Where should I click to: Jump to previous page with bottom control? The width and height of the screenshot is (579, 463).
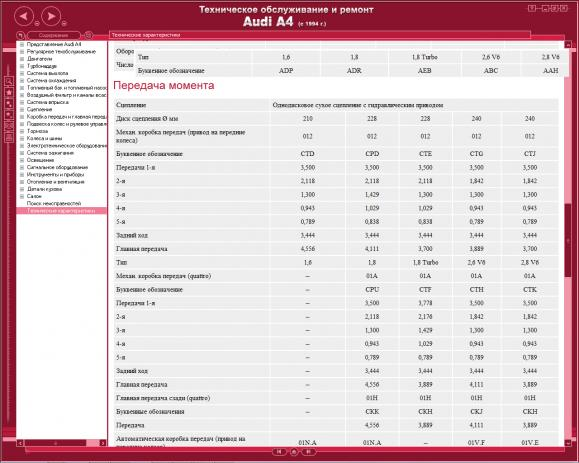pos(279,452)
